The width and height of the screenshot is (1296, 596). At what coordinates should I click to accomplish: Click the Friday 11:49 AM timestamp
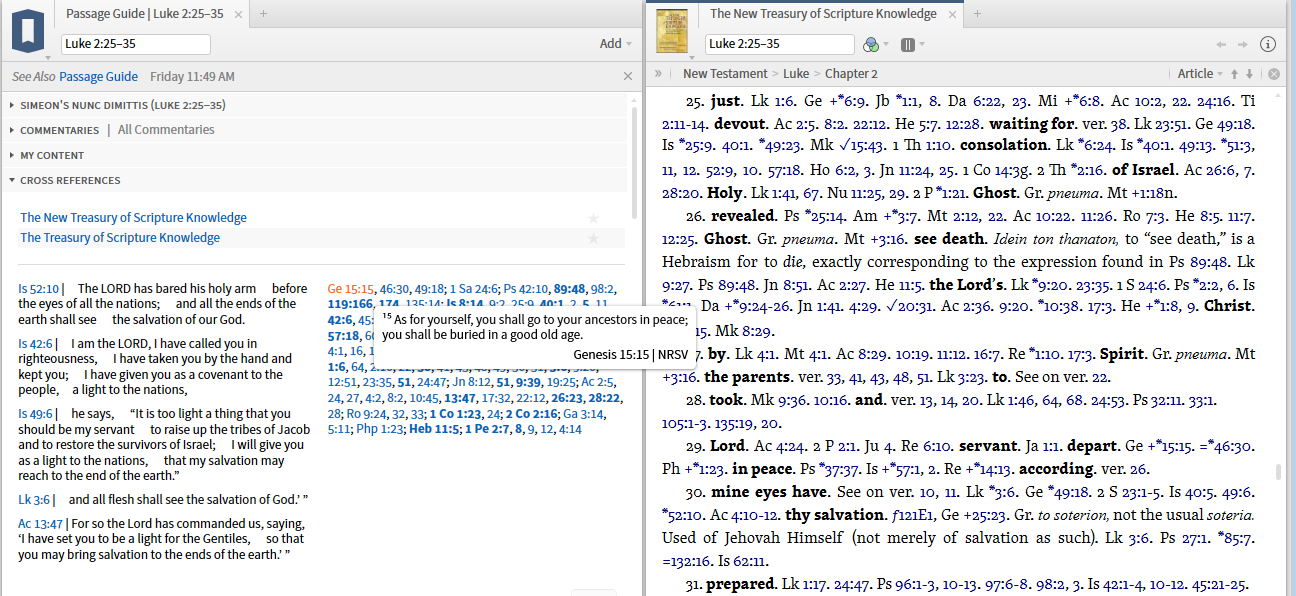point(192,77)
